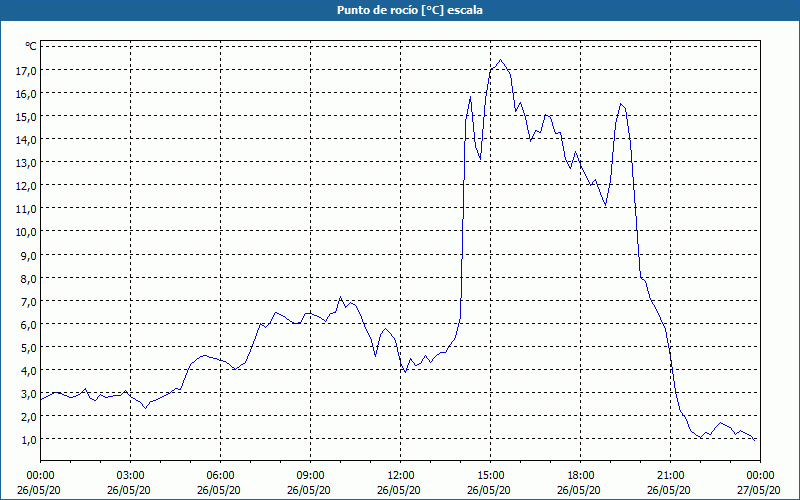Image resolution: width=800 pixels, height=500 pixels.
Task: Click the 6,0 y-axis value
Action: (29, 325)
